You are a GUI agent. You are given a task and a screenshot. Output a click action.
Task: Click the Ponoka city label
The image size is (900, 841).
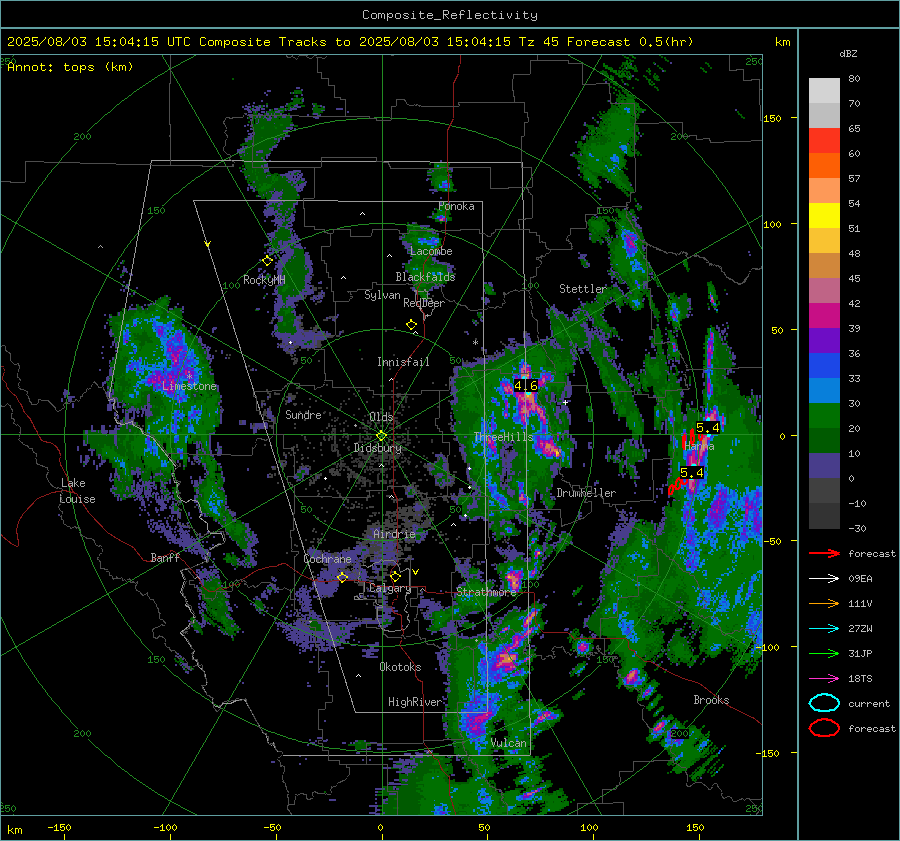tap(456, 207)
